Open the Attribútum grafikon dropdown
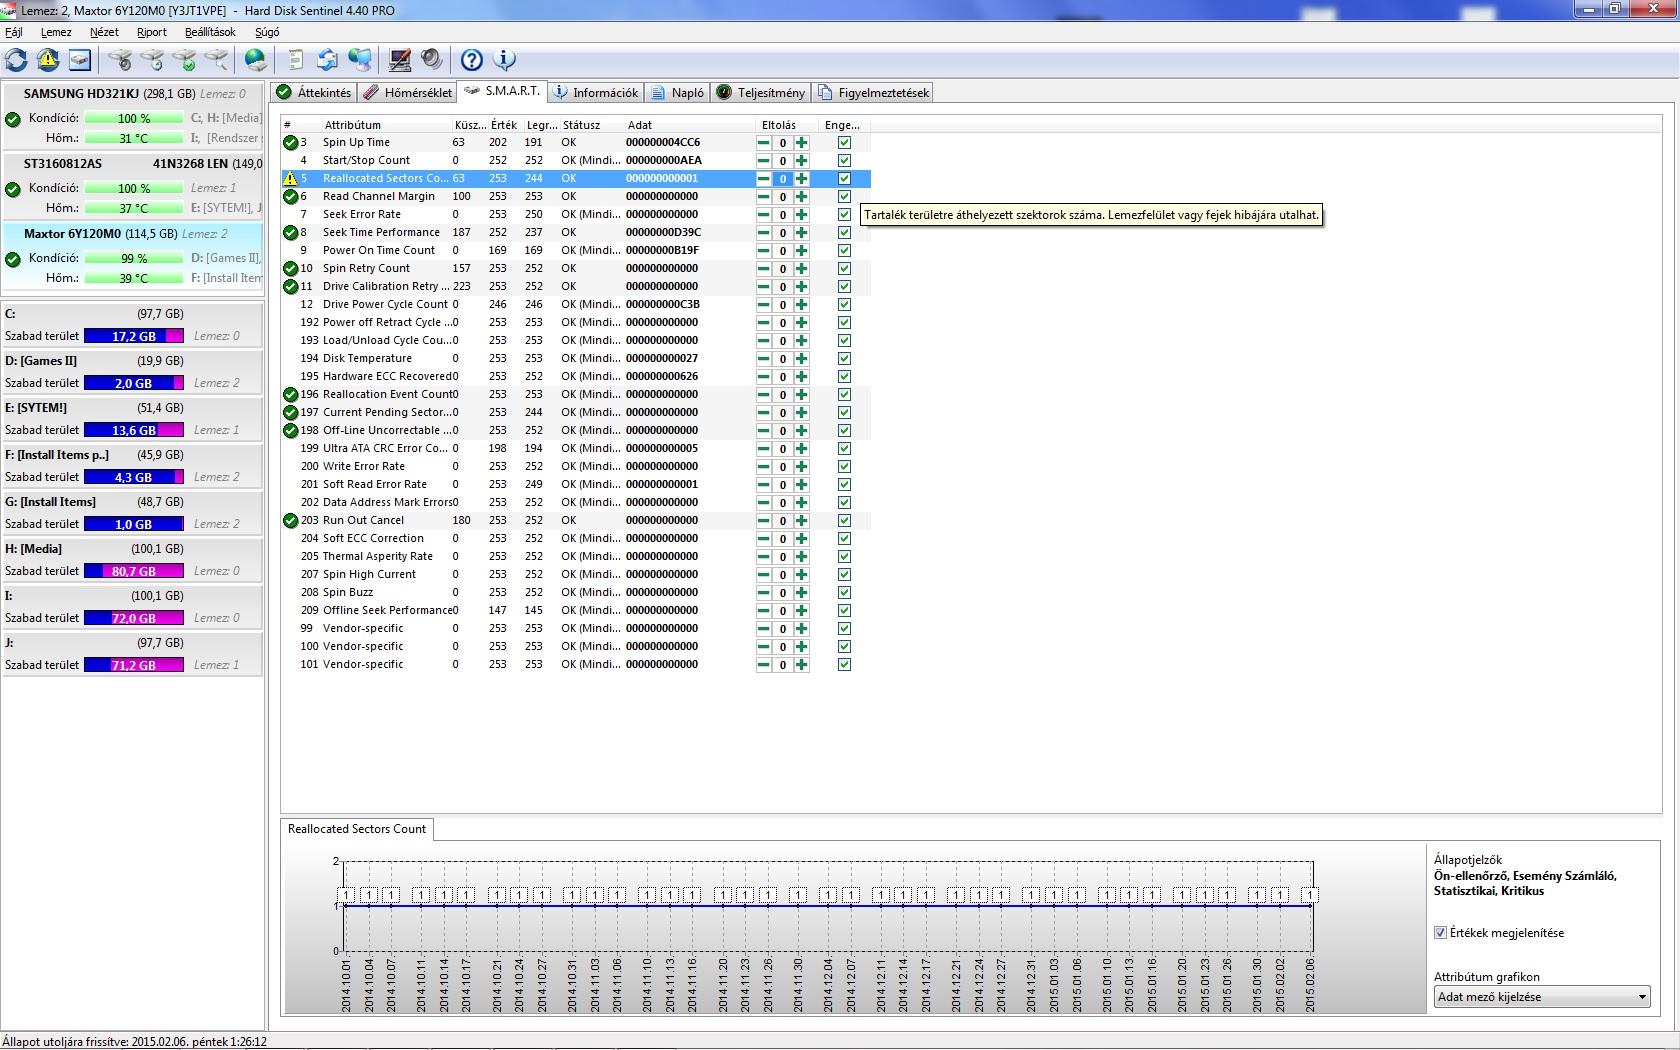 pos(1541,997)
